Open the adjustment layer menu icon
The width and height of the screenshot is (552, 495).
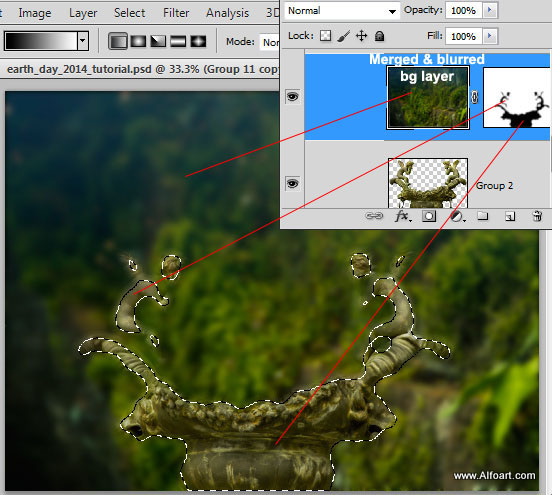pyautogui.click(x=457, y=216)
